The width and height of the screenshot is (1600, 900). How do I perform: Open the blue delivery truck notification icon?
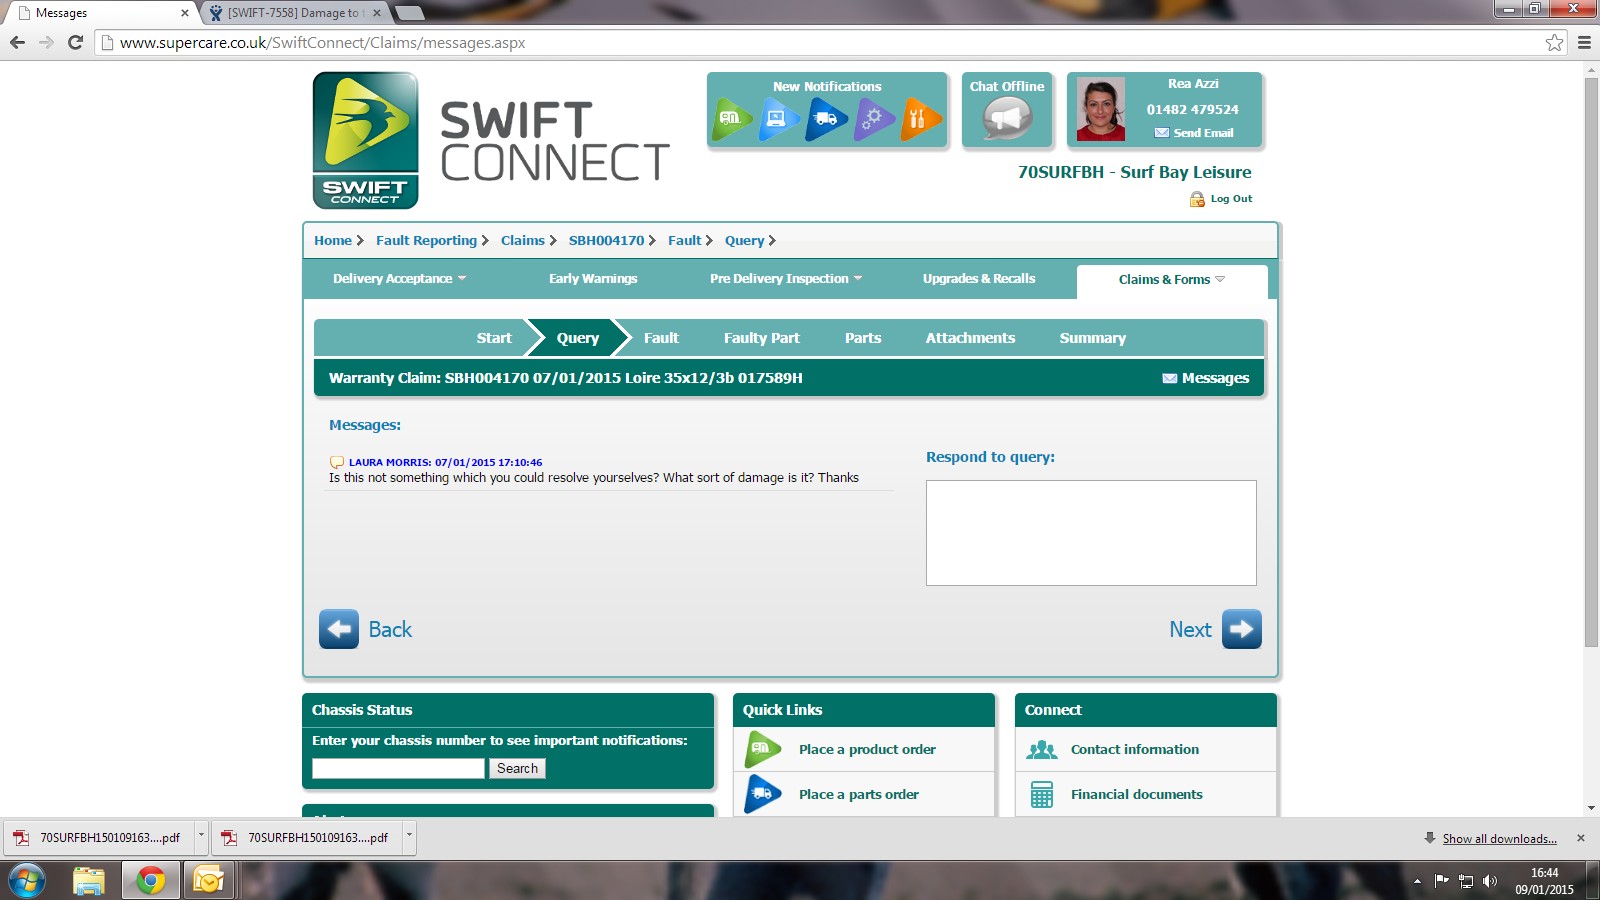[826, 120]
